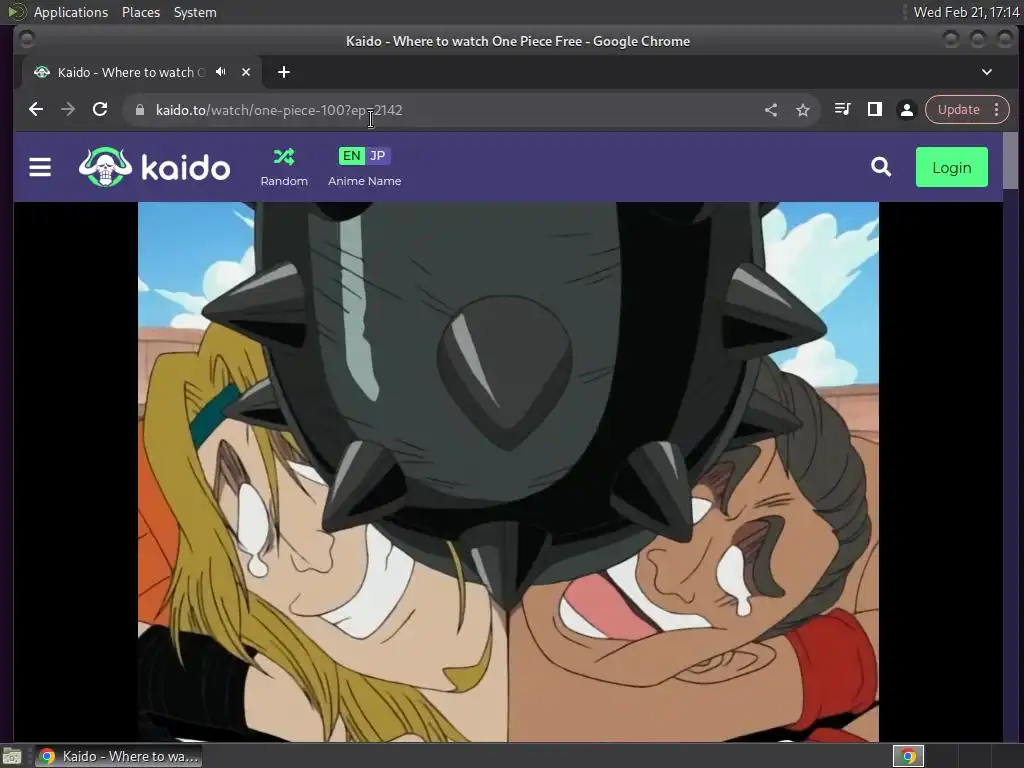Open a new browser tab
This screenshot has width=1024, height=768.
[x=283, y=72]
